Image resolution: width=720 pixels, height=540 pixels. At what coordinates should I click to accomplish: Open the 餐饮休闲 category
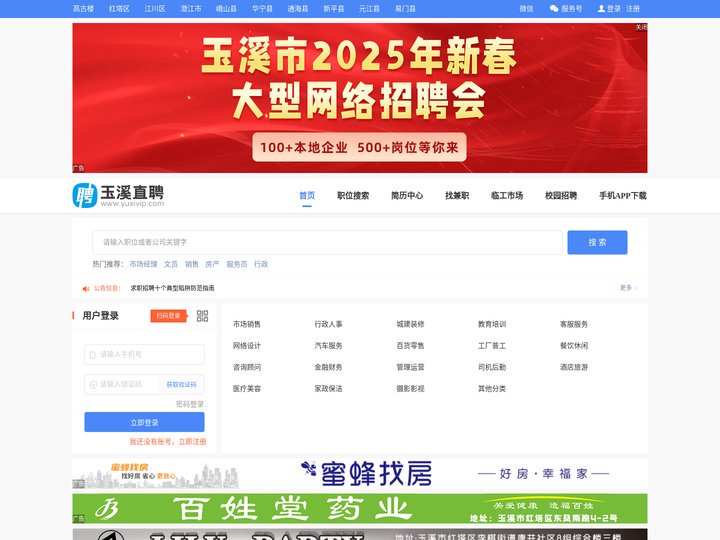click(574, 346)
